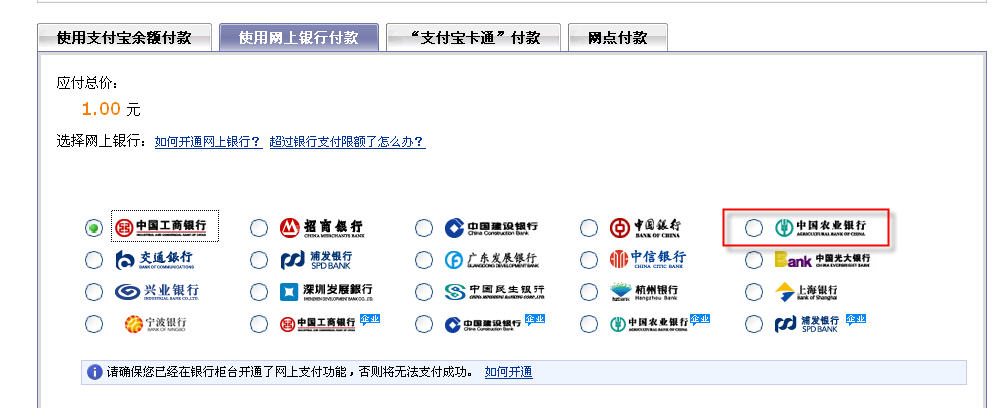The width and height of the screenshot is (1003, 408).
Task: Select the 招商银行 radio button
Action: click(259, 228)
